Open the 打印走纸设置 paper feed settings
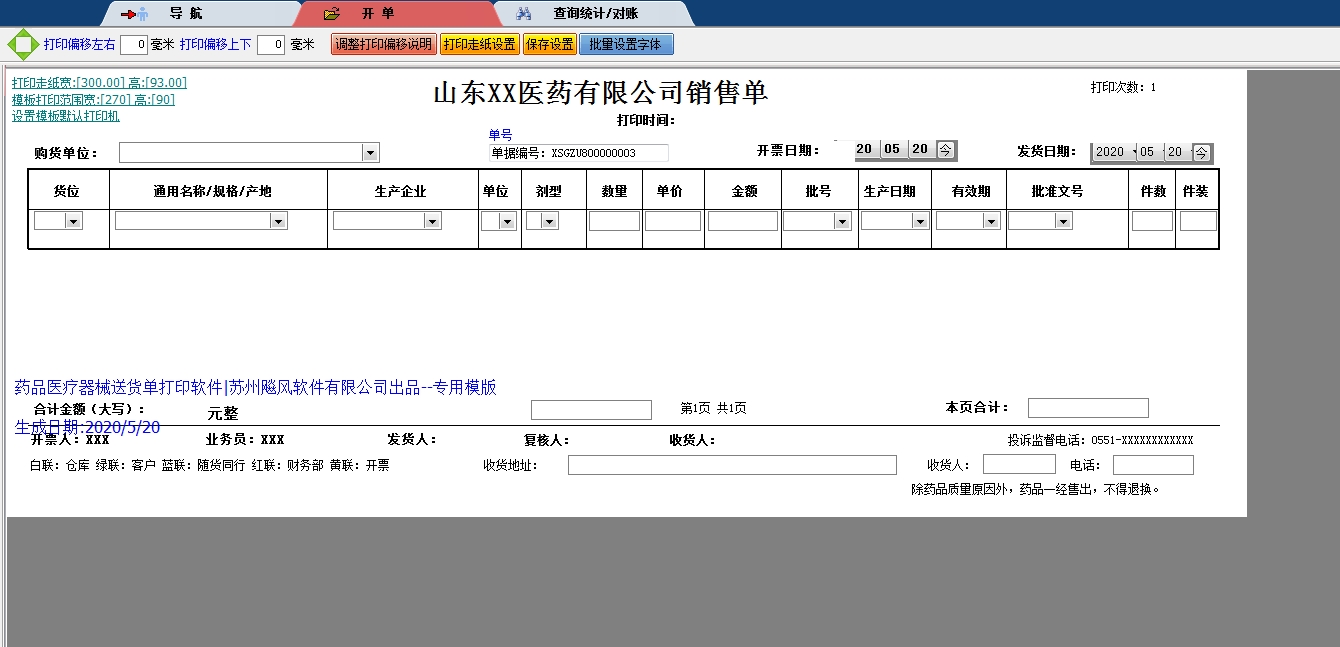1340x647 pixels. tap(478, 44)
